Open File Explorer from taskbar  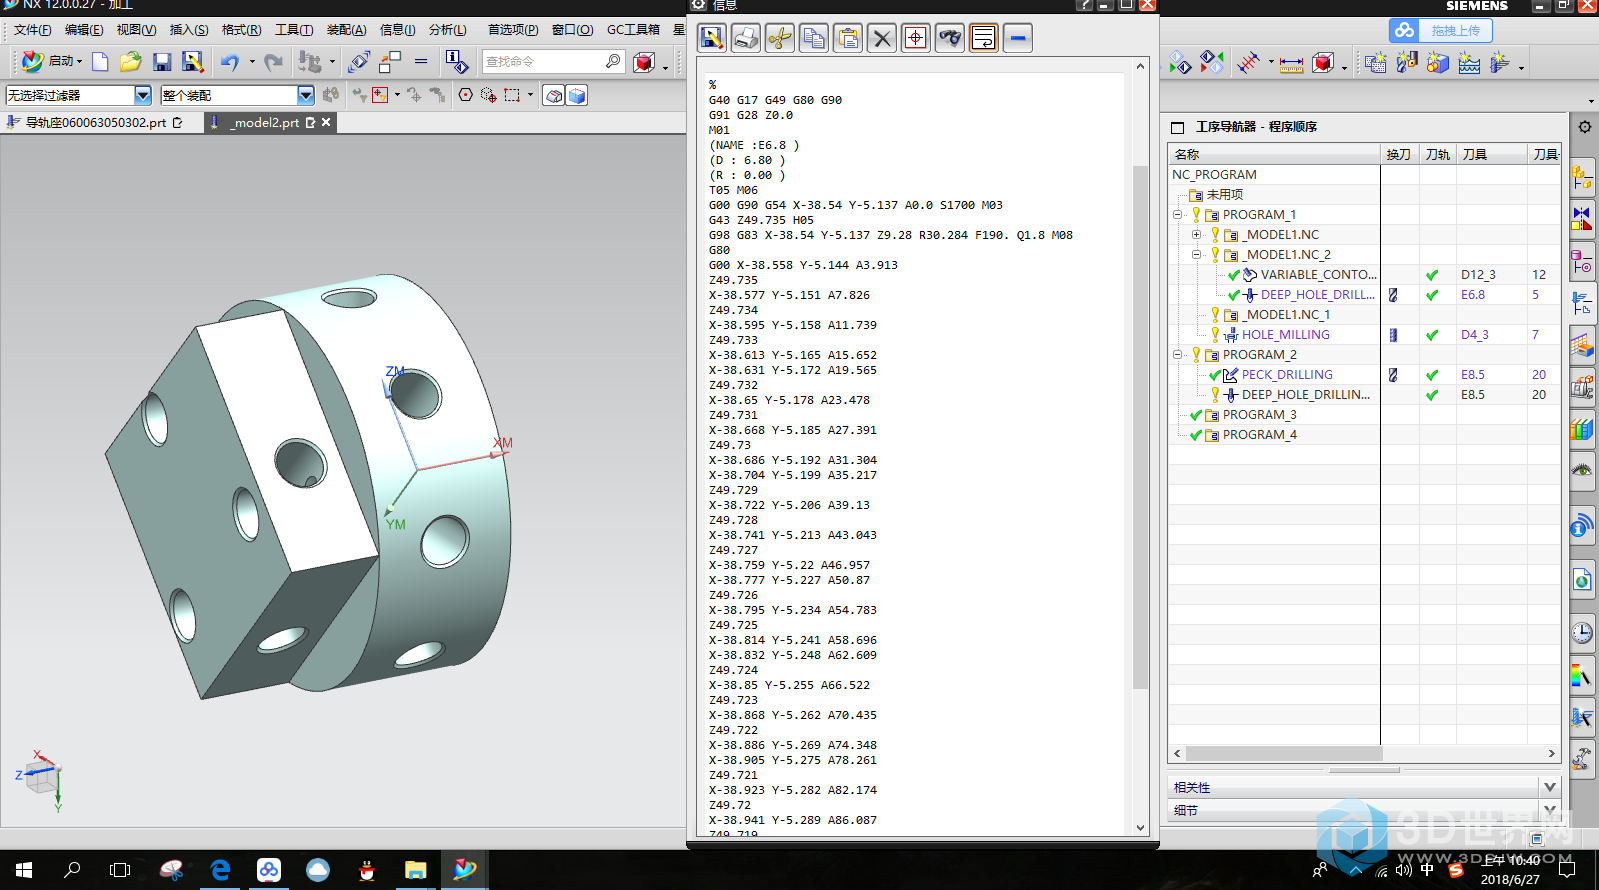click(x=415, y=869)
